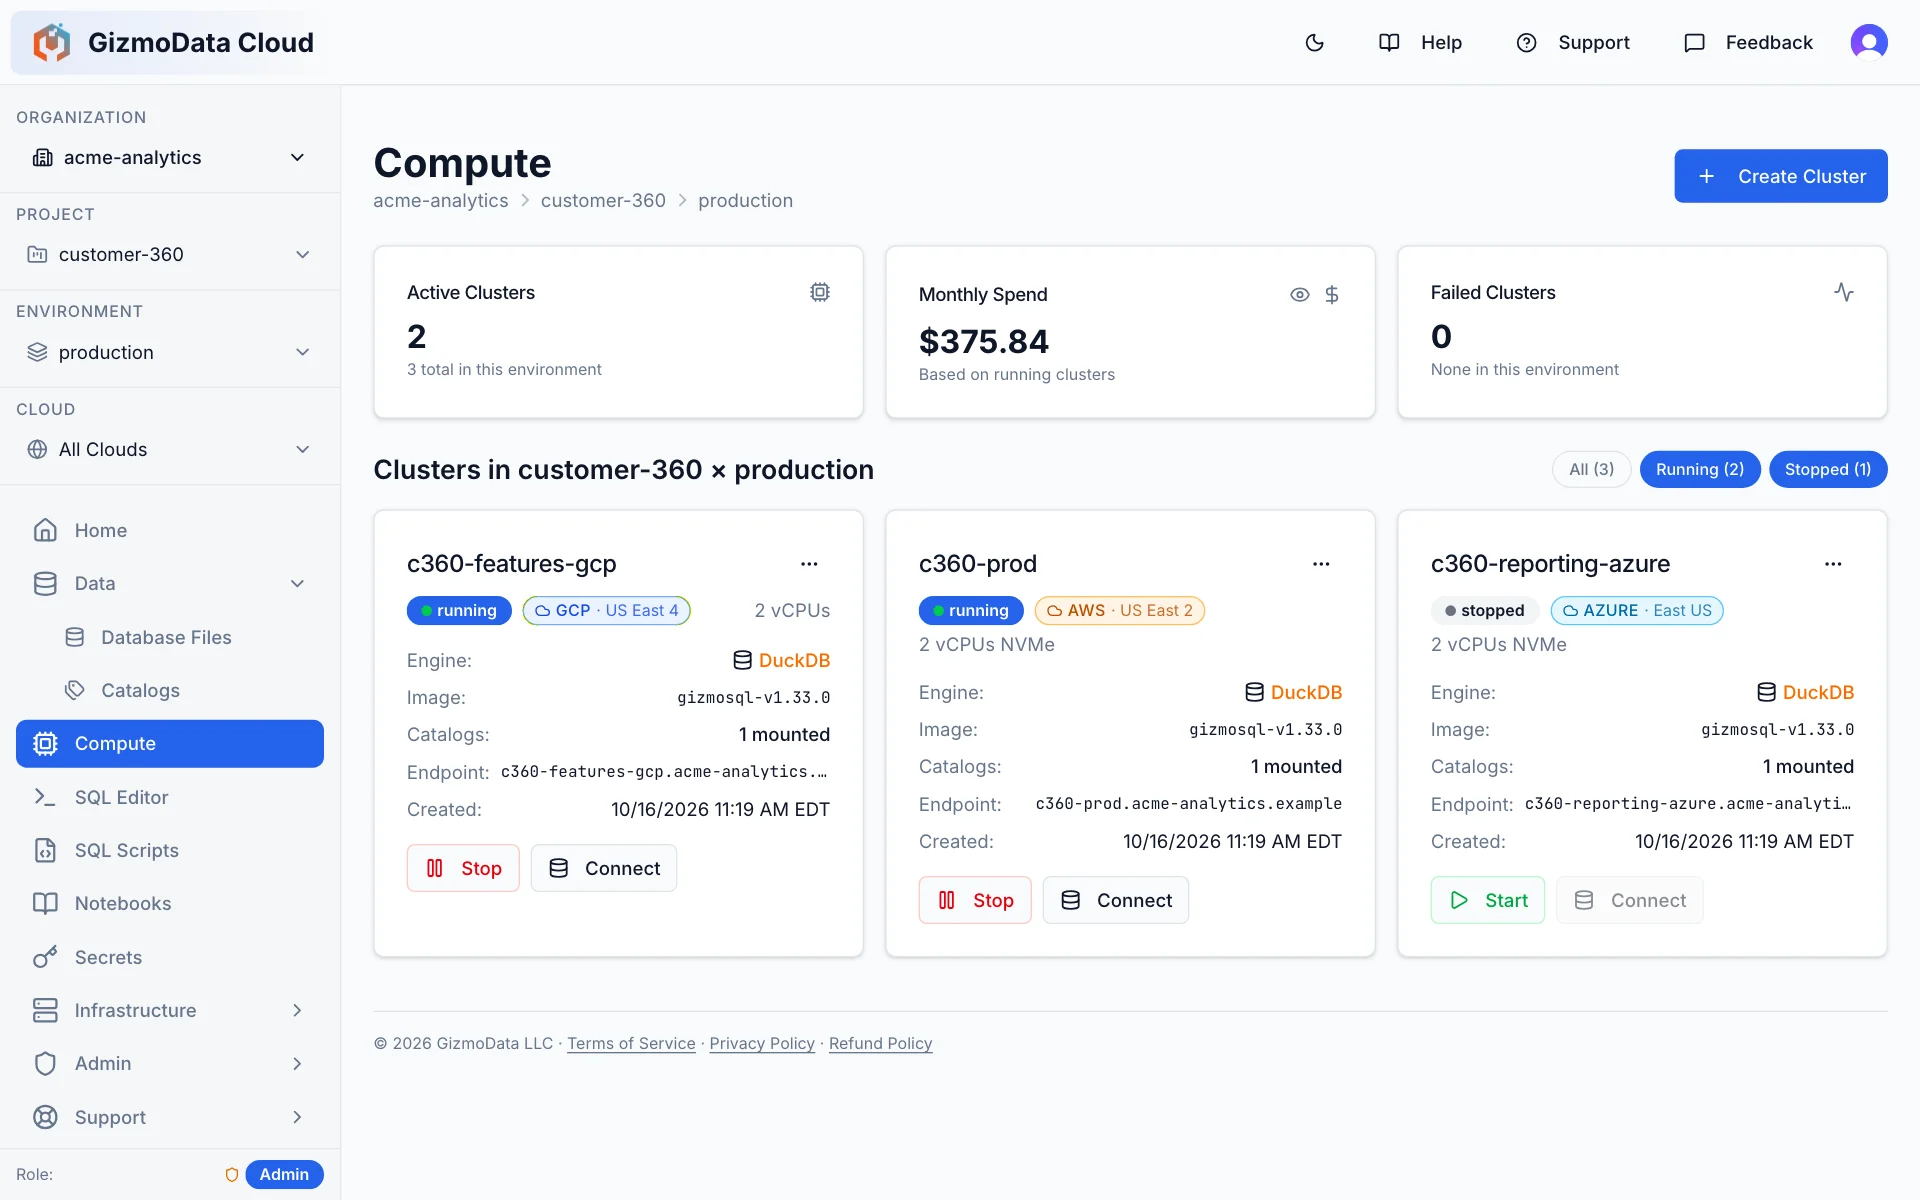Toggle the Stopped (1) filter

point(1828,469)
